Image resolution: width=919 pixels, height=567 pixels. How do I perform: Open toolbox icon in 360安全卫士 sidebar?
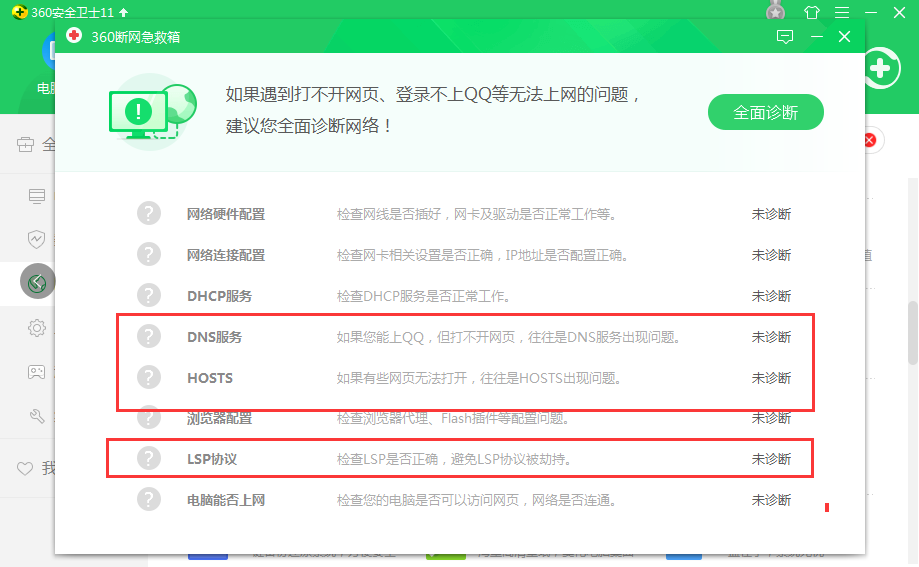pyautogui.click(x=25, y=144)
